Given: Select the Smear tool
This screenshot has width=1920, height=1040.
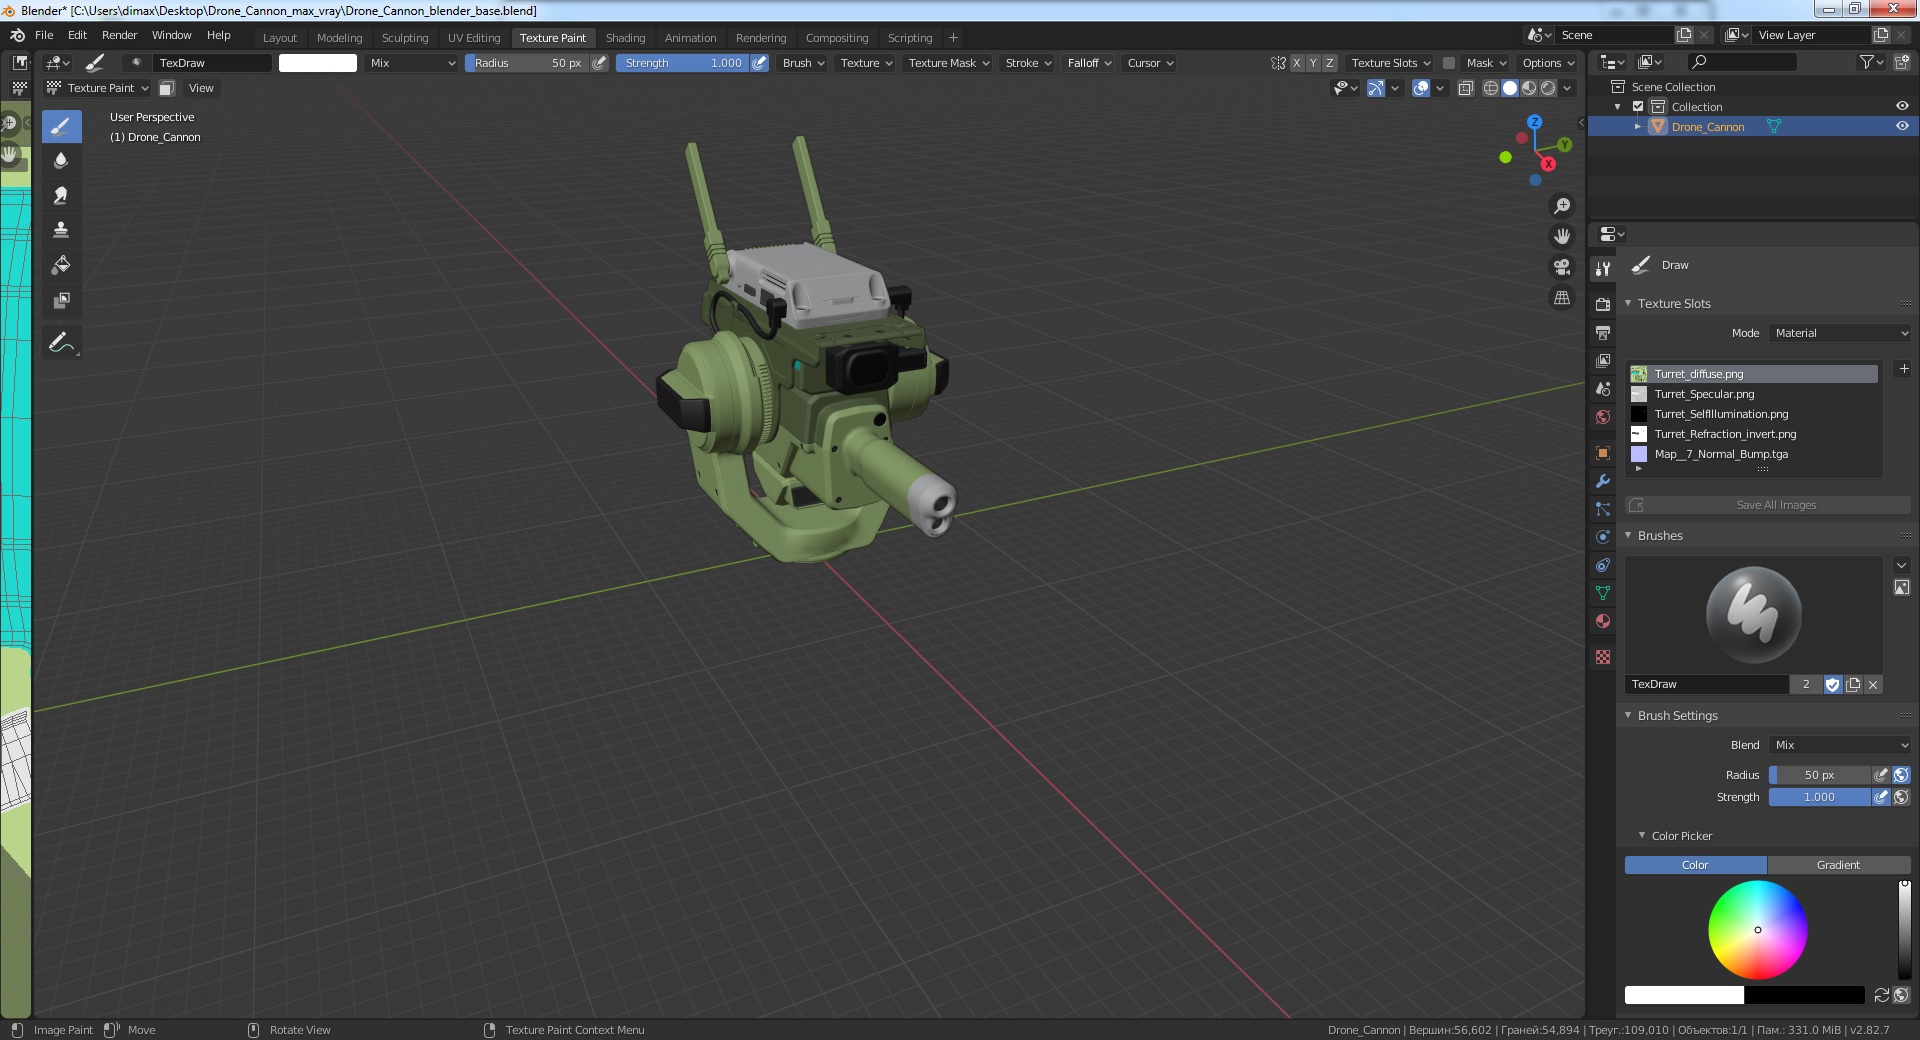Looking at the screenshot, I should click(x=61, y=196).
